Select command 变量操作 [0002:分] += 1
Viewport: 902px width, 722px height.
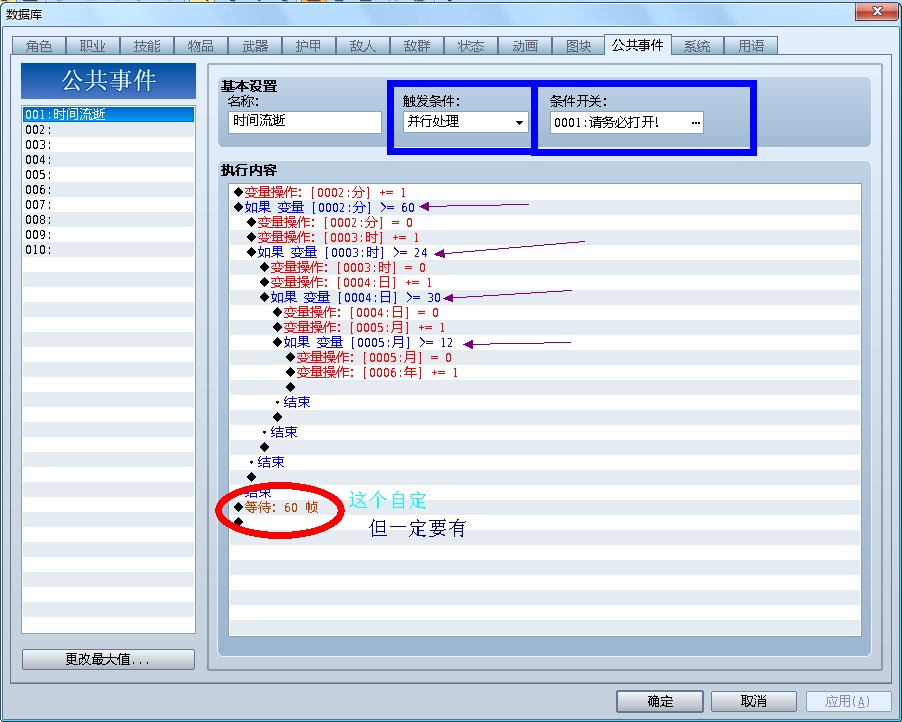click(x=545, y=192)
